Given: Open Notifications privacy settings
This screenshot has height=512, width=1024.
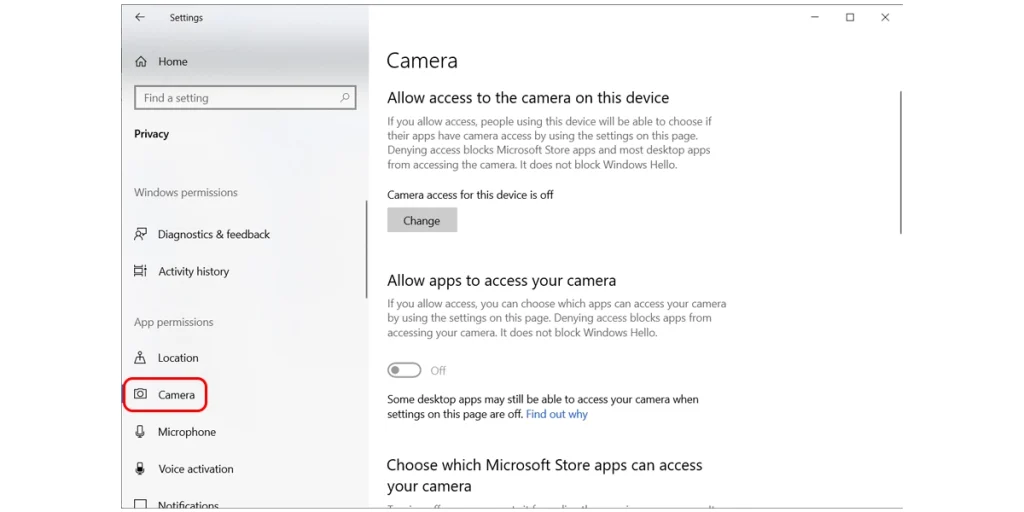Looking at the screenshot, I should (x=188, y=504).
